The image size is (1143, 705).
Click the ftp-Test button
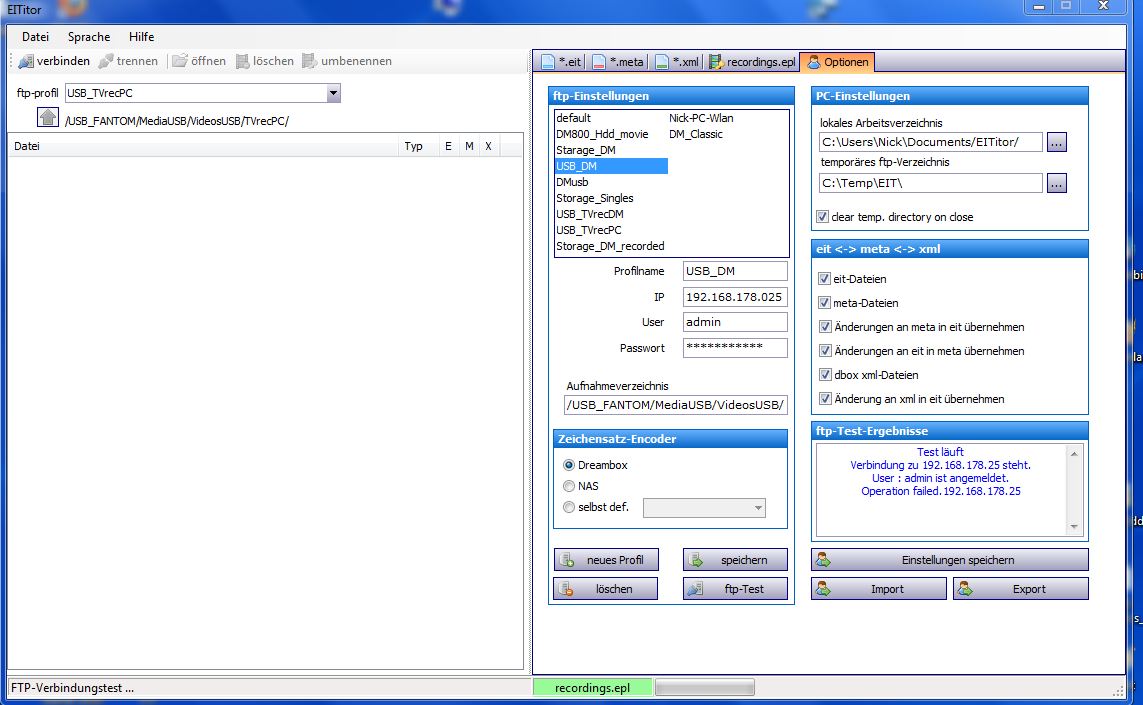[735, 589]
